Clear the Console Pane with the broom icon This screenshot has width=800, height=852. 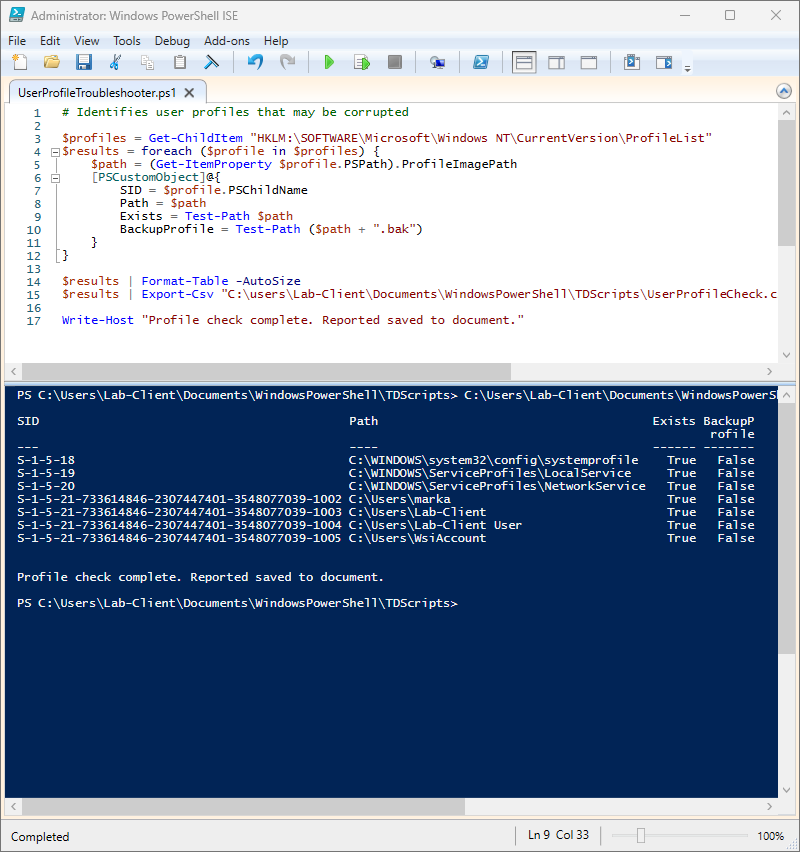tap(210, 61)
